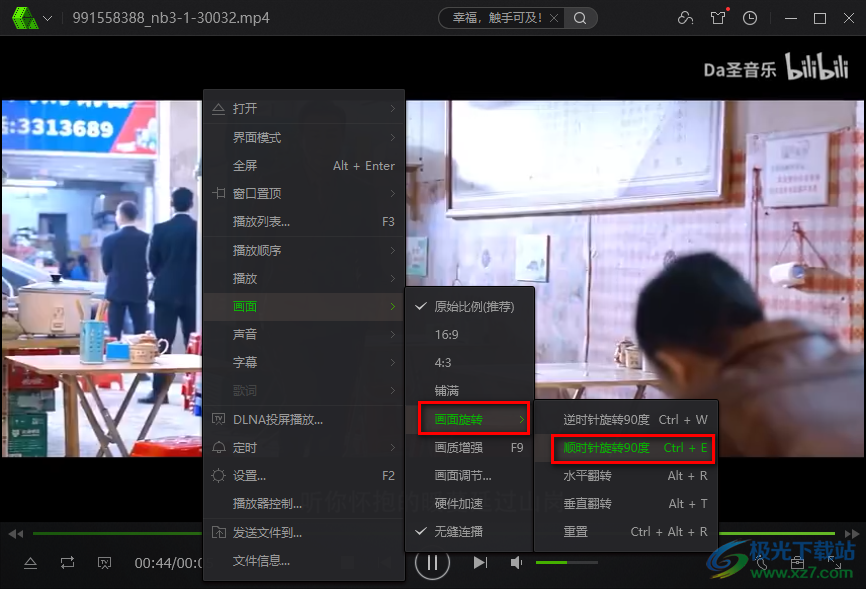Clear the search box with the x
Image resolution: width=866 pixels, height=589 pixels.
[x=554, y=18]
